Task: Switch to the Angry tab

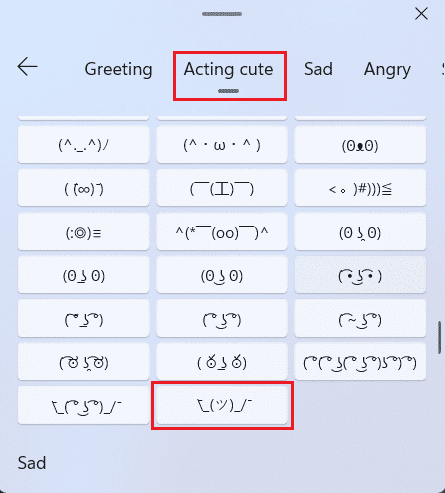Action: (387, 69)
